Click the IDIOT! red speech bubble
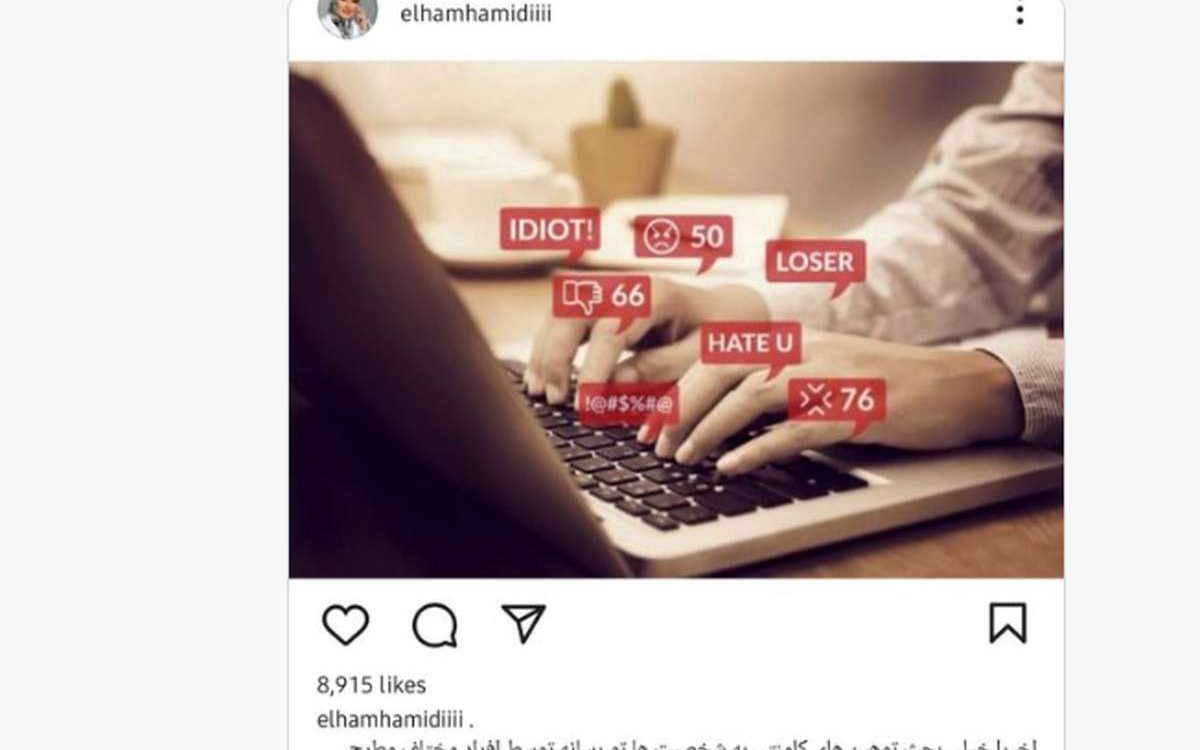 click(x=550, y=232)
